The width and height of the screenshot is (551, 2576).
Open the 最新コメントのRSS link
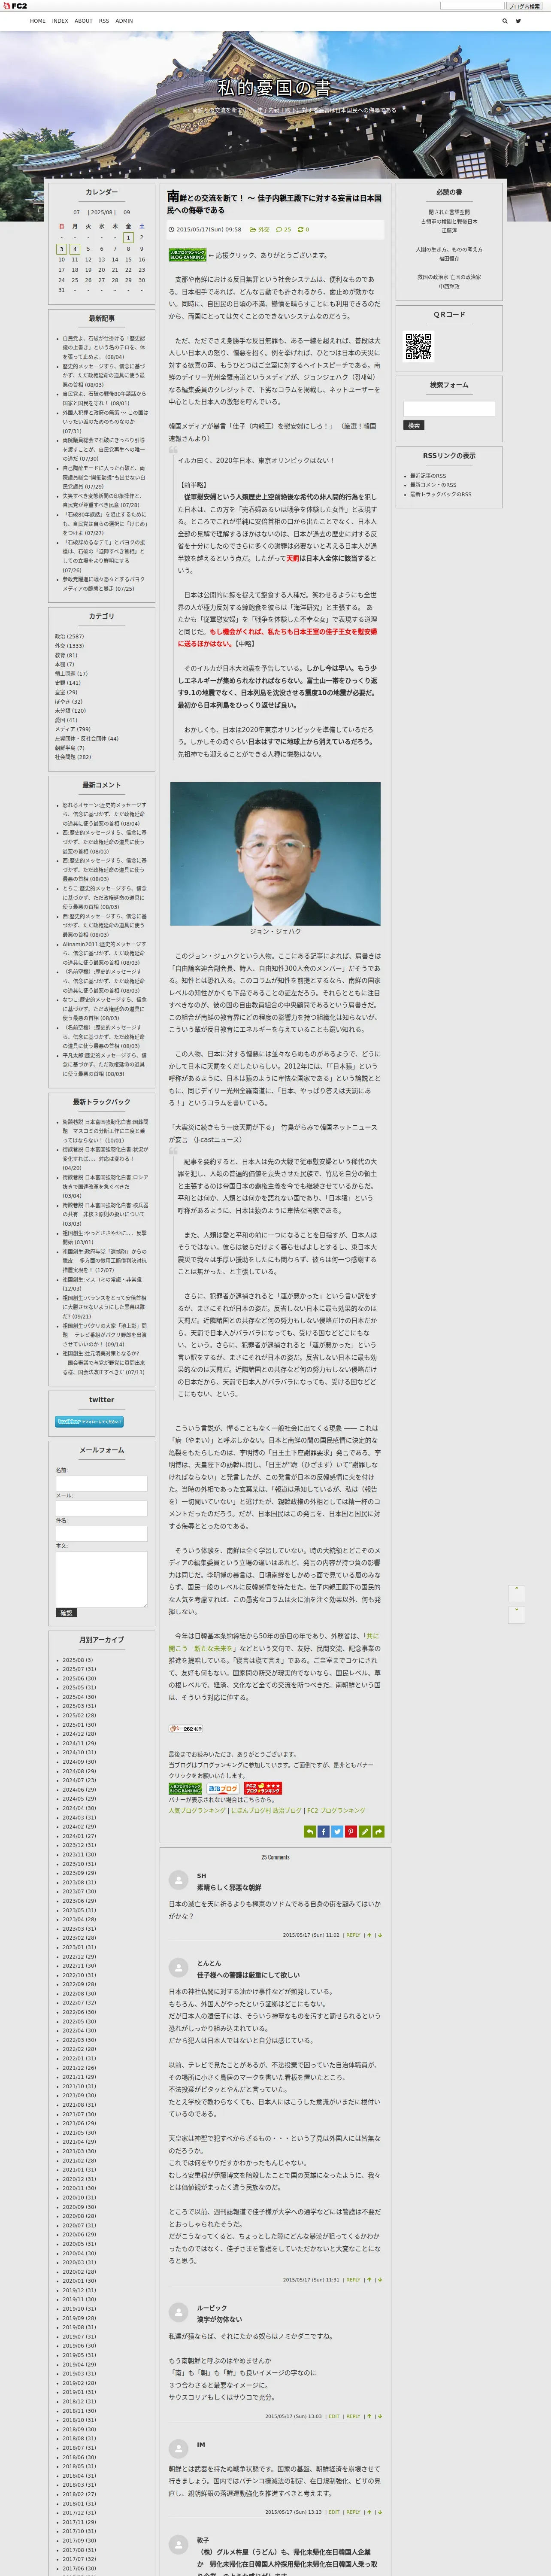coord(433,485)
